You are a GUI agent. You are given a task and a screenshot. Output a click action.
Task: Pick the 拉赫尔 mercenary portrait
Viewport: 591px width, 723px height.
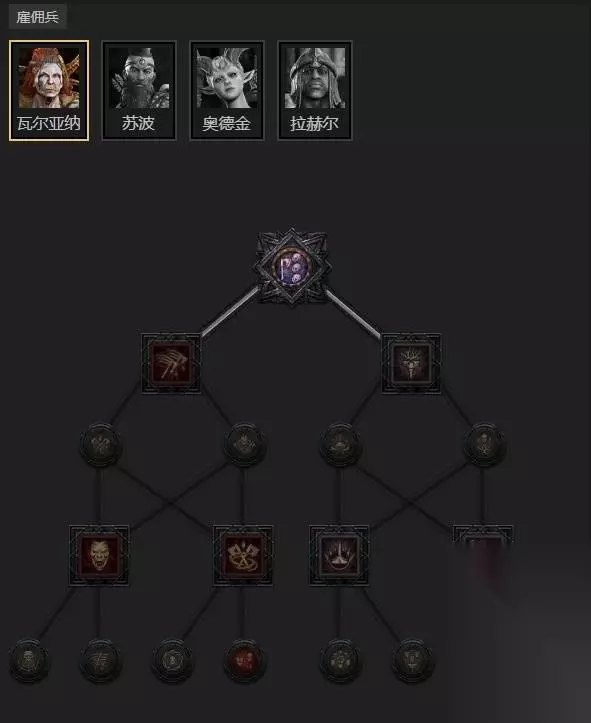click(315, 90)
